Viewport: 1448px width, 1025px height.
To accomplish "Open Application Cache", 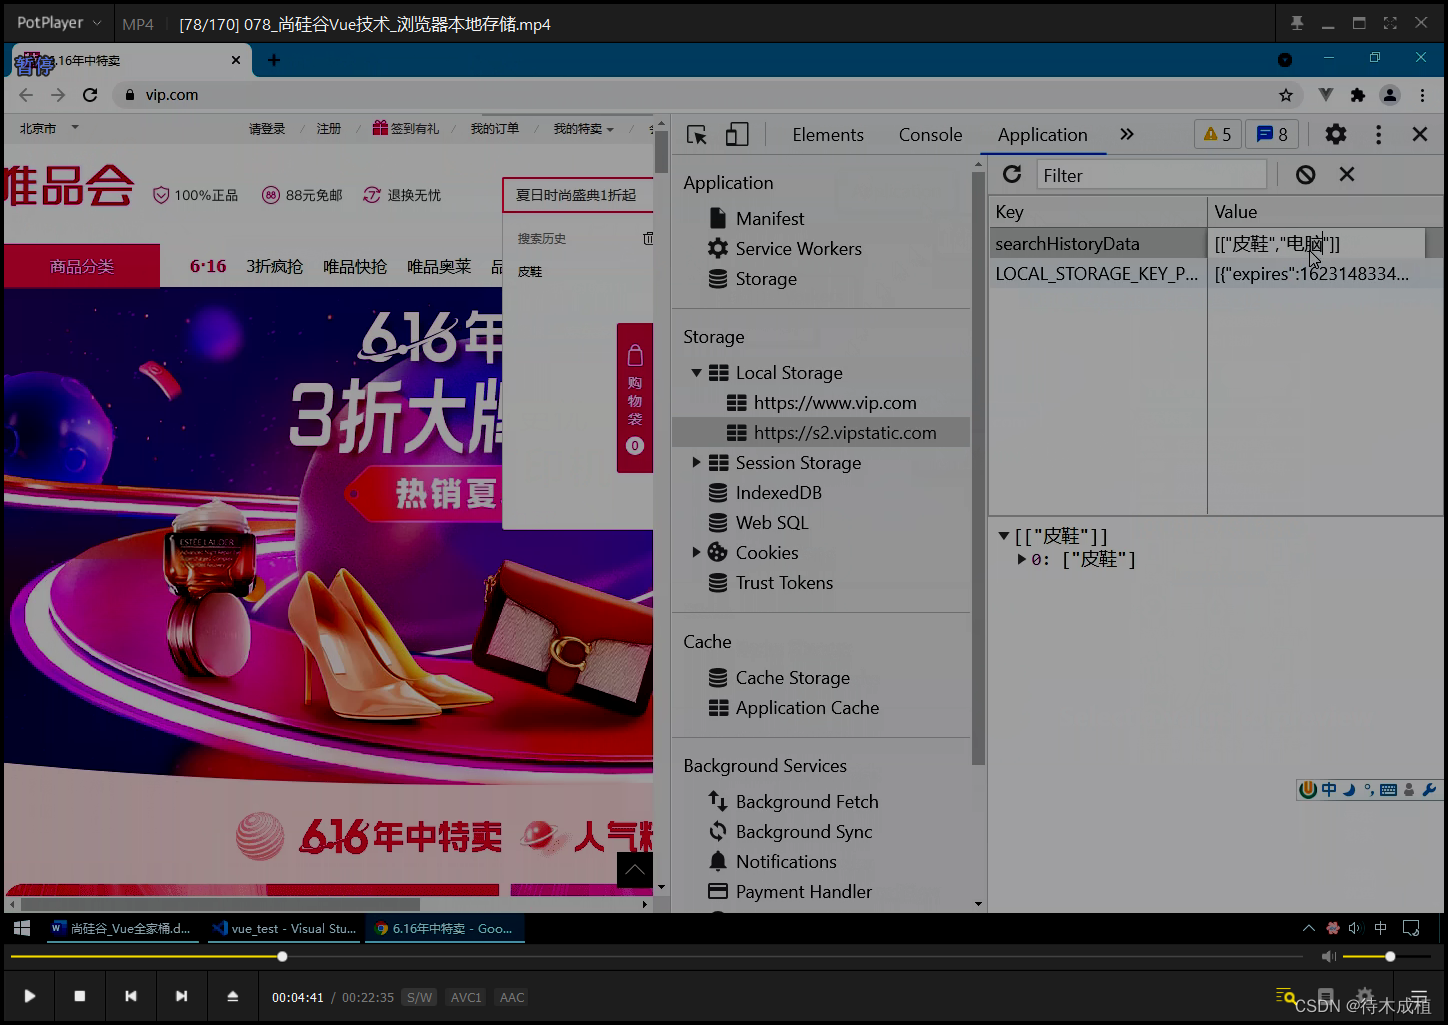I will [x=807, y=708].
